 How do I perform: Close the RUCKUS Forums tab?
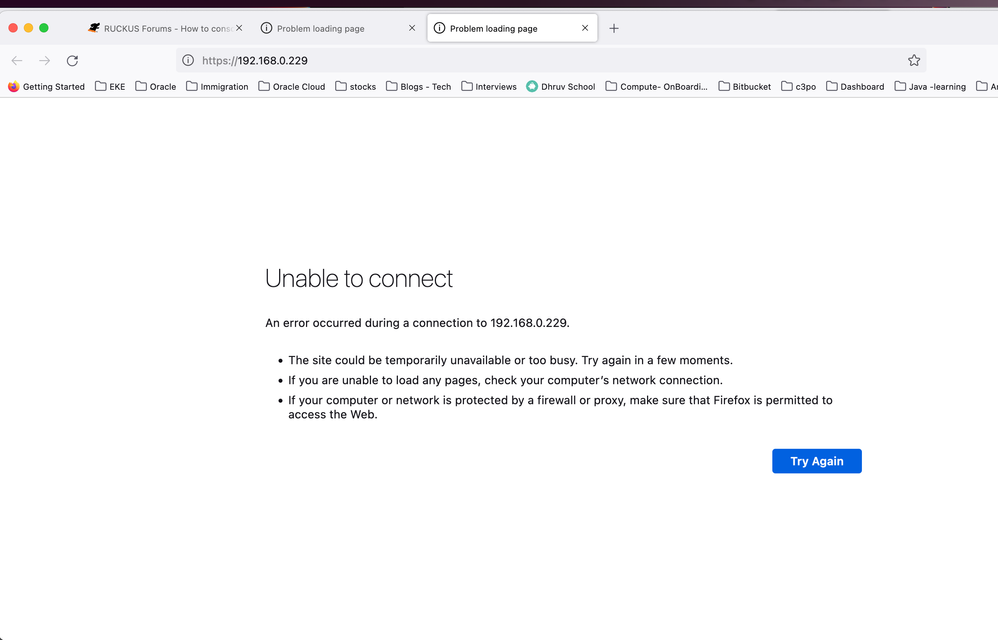[x=239, y=28]
